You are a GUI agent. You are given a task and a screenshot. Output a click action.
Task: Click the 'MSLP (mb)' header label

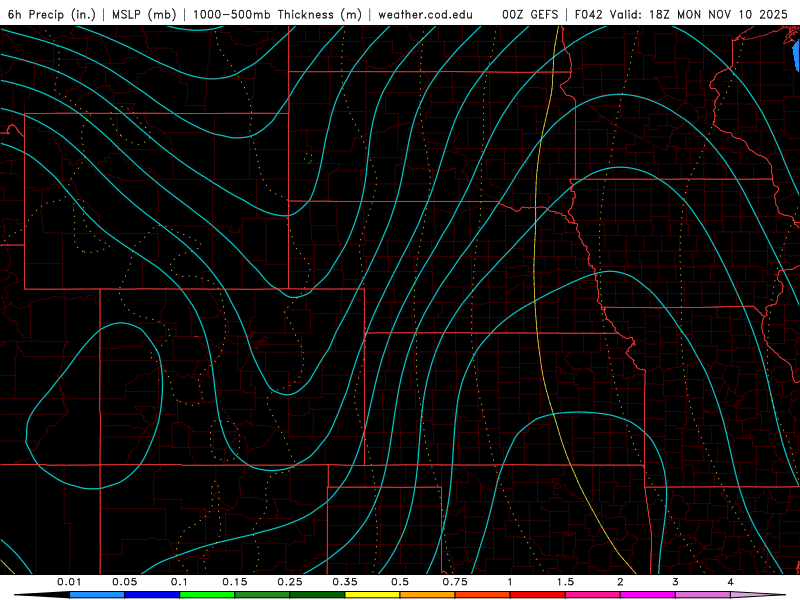[x=144, y=15]
